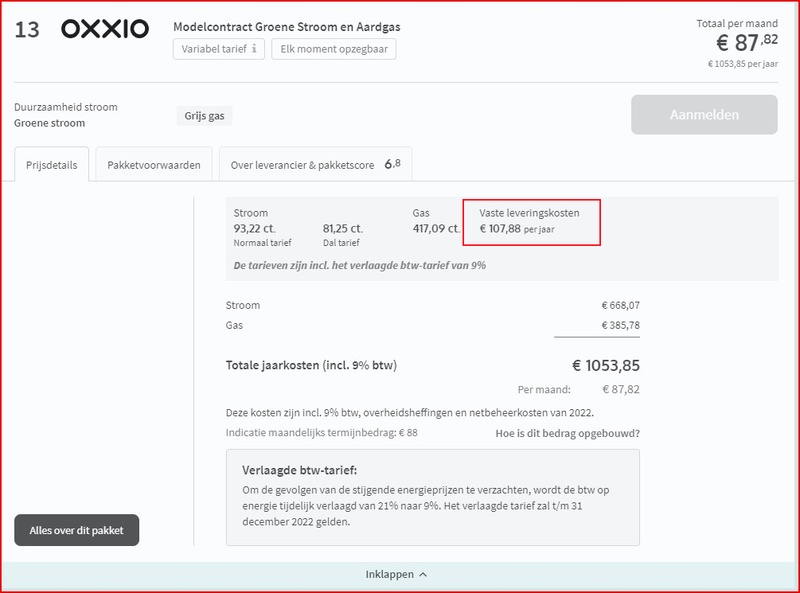Click the Elk moment opzegbaar badge
The image size is (800, 593).
334,49
